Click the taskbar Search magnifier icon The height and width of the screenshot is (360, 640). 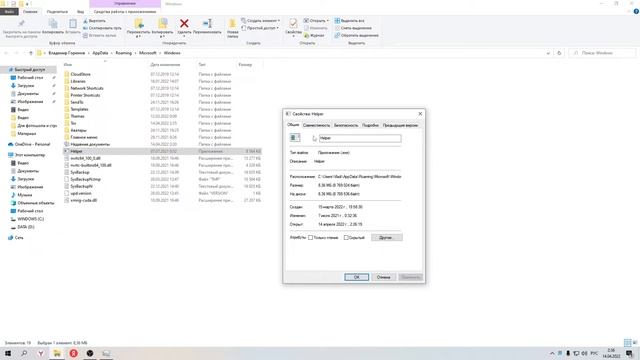24,353
